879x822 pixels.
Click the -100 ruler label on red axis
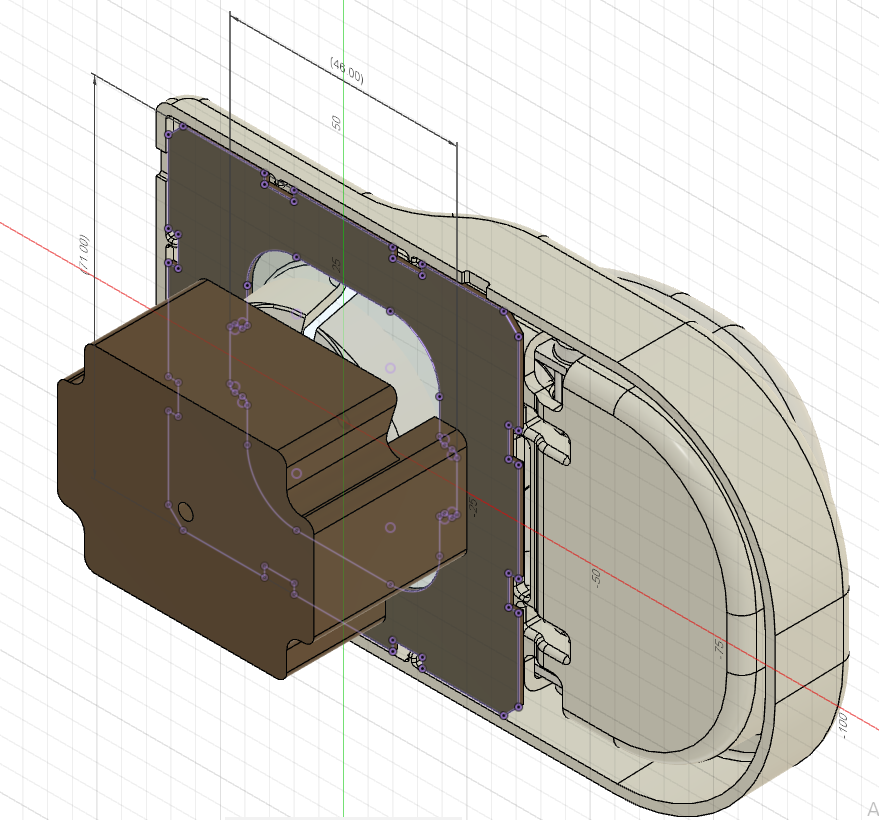(x=843, y=725)
